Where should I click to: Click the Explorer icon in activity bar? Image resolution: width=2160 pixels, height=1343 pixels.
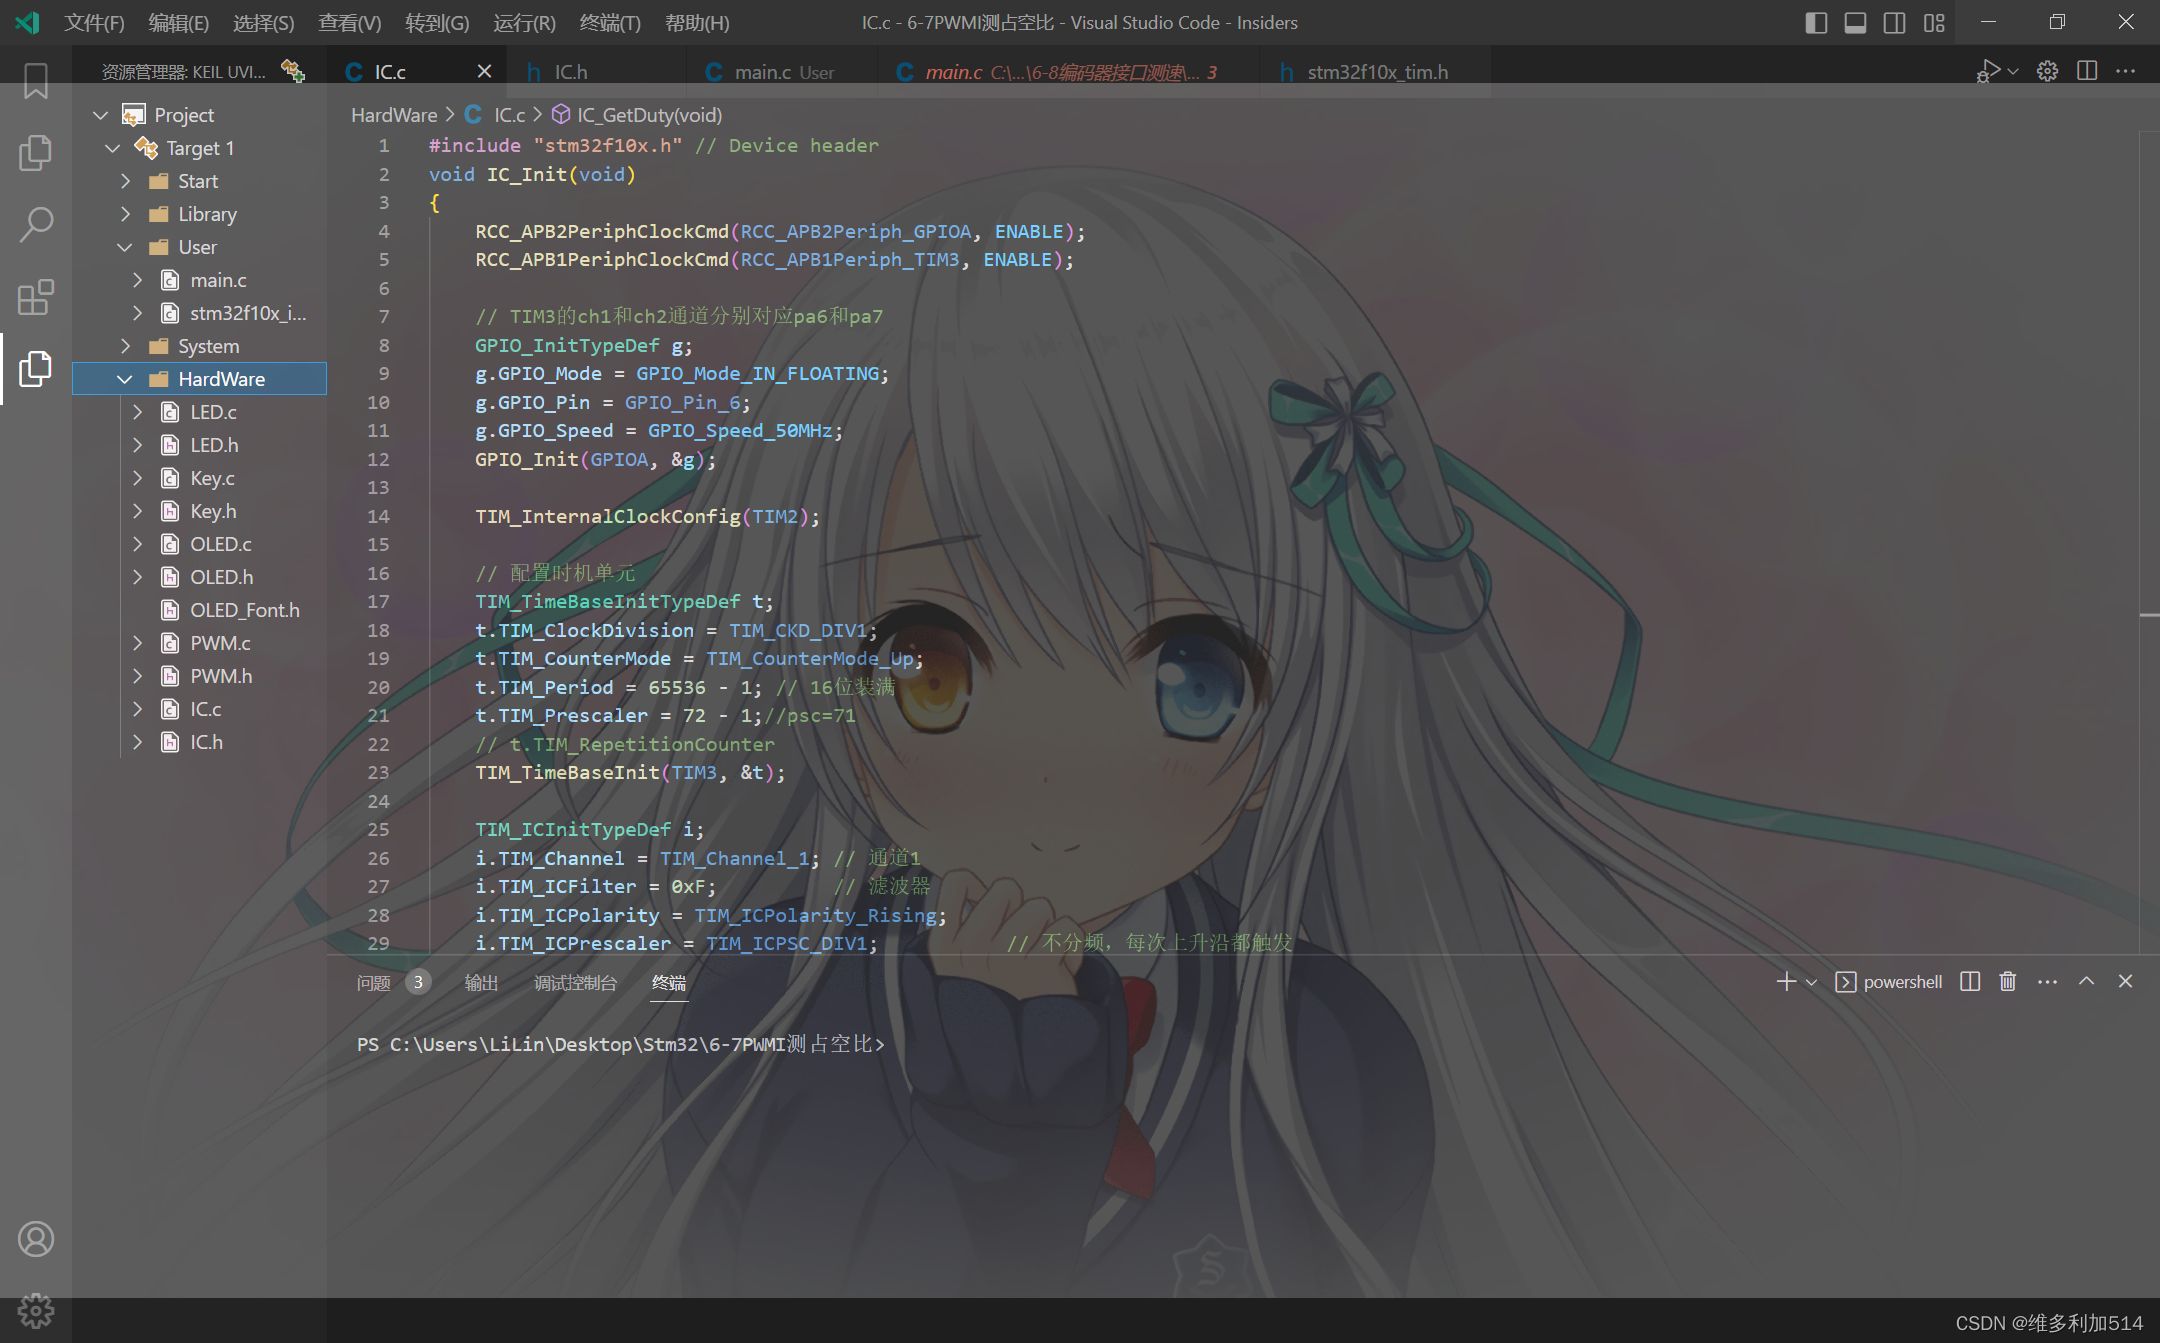pyautogui.click(x=34, y=150)
